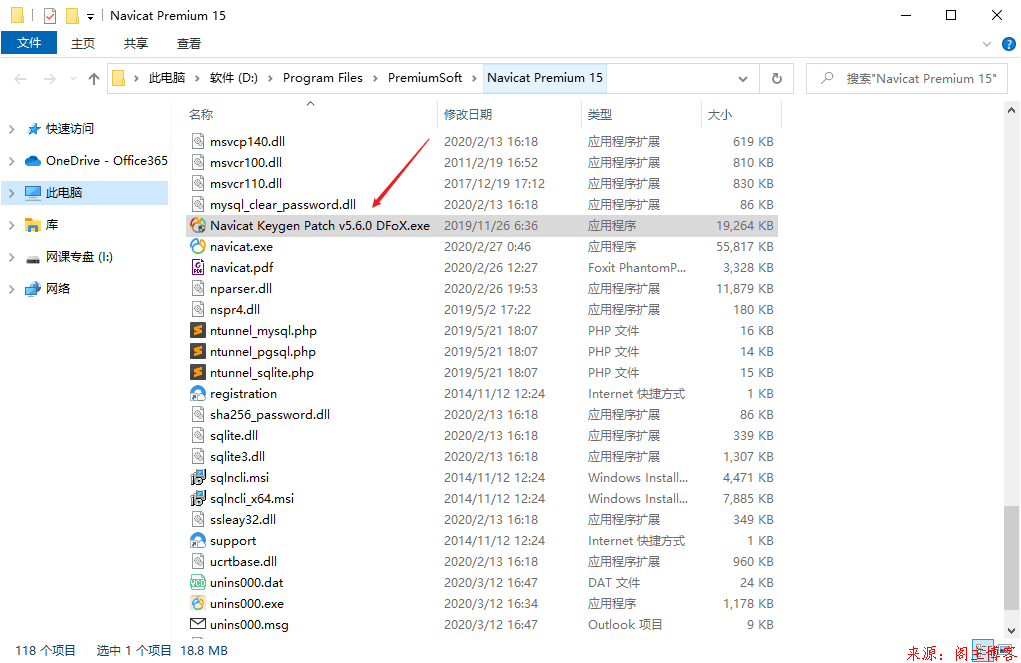Click the New Folder icon in title bar
The image size is (1021, 663).
72,16
